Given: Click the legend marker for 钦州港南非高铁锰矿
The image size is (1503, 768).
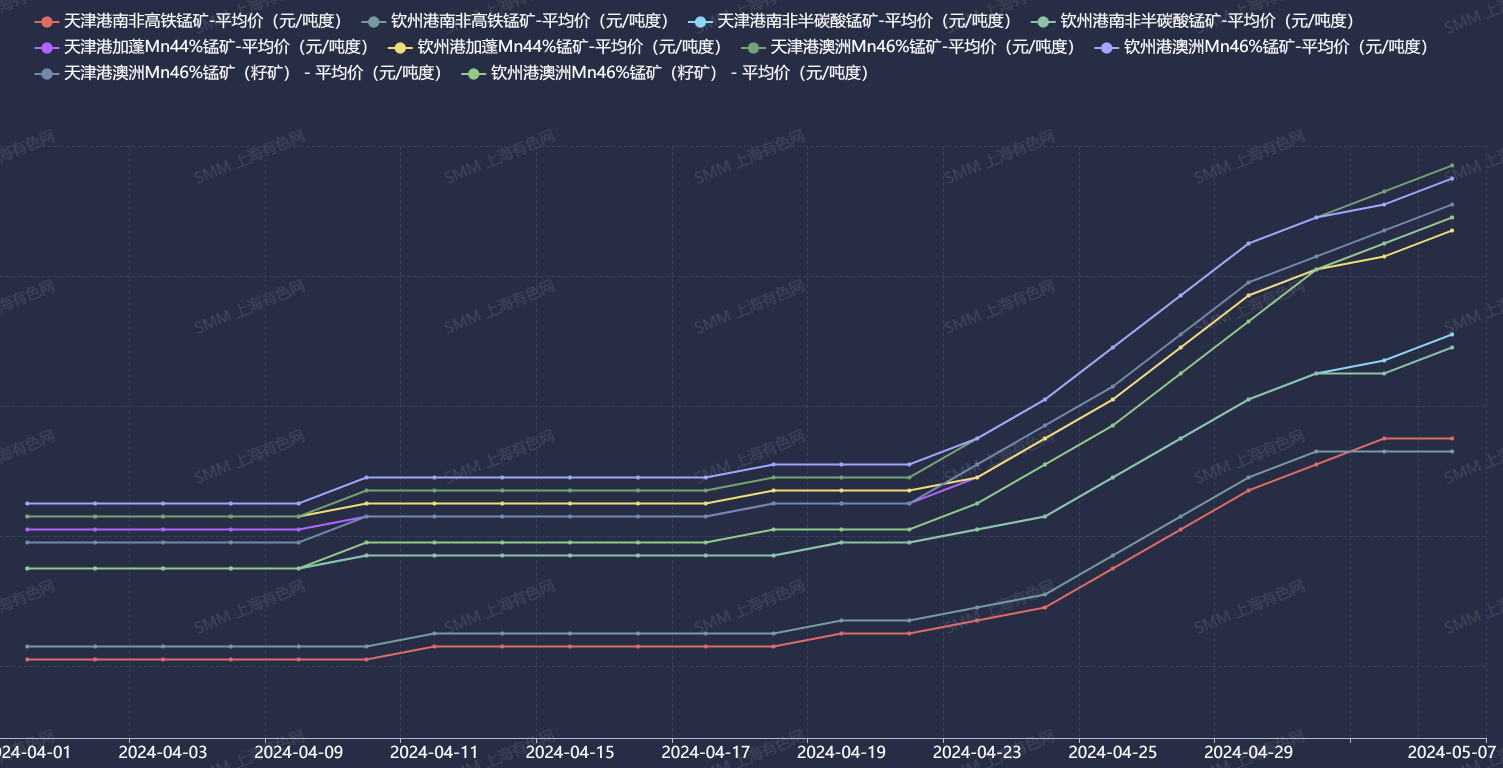Looking at the screenshot, I should (x=373, y=21).
